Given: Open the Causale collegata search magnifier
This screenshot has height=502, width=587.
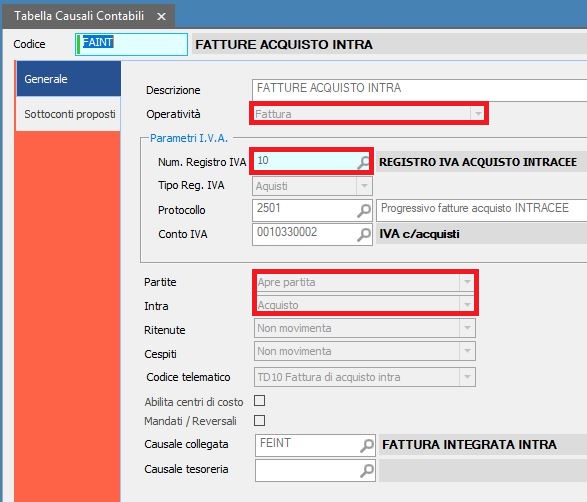Looking at the screenshot, I should (x=367, y=445).
